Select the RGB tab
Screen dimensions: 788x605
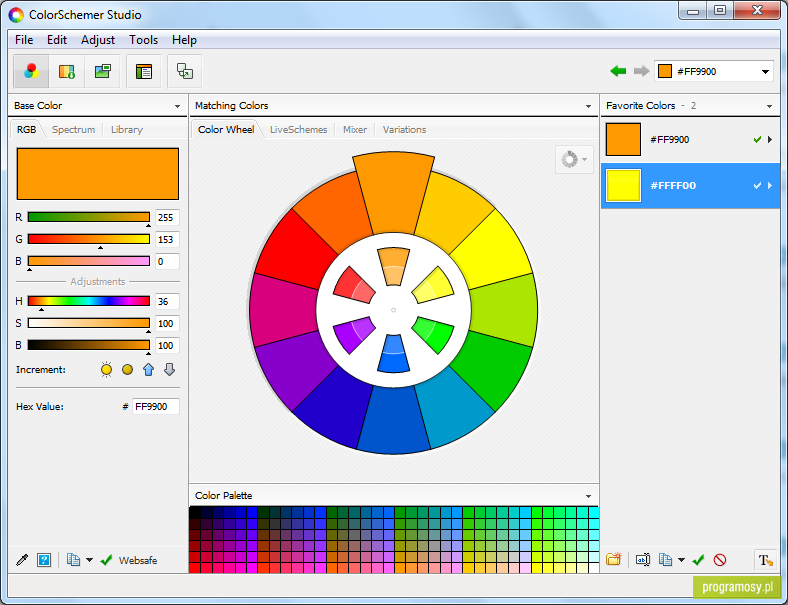click(x=26, y=130)
